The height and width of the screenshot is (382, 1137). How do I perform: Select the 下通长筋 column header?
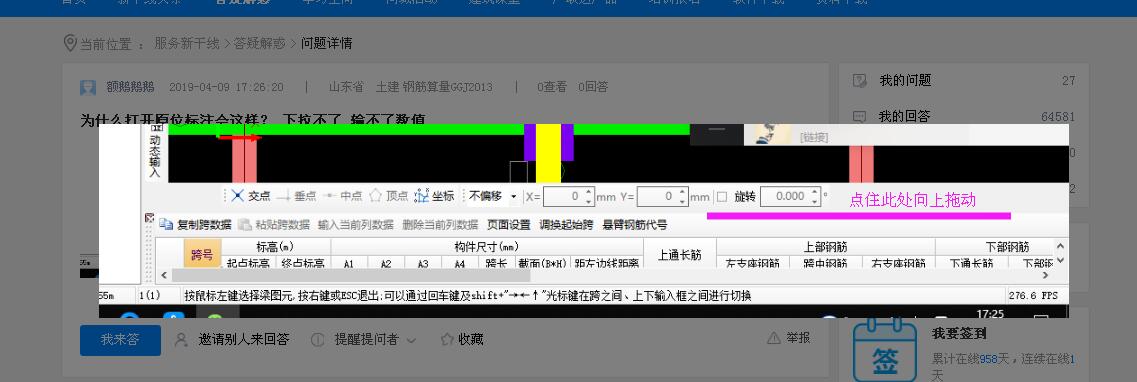971,263
